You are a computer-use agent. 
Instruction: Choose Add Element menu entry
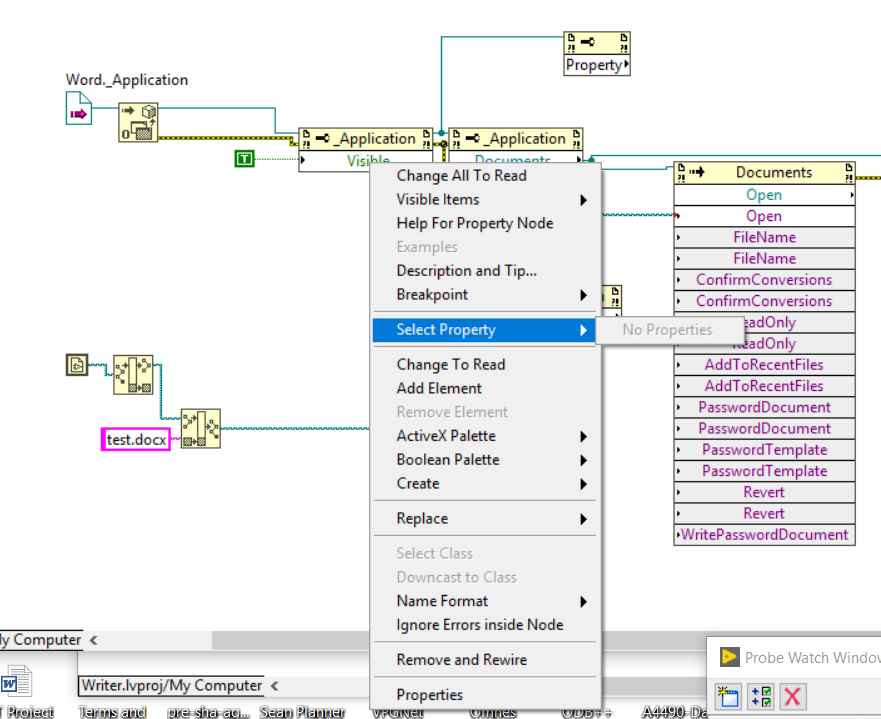click(485, 389)
